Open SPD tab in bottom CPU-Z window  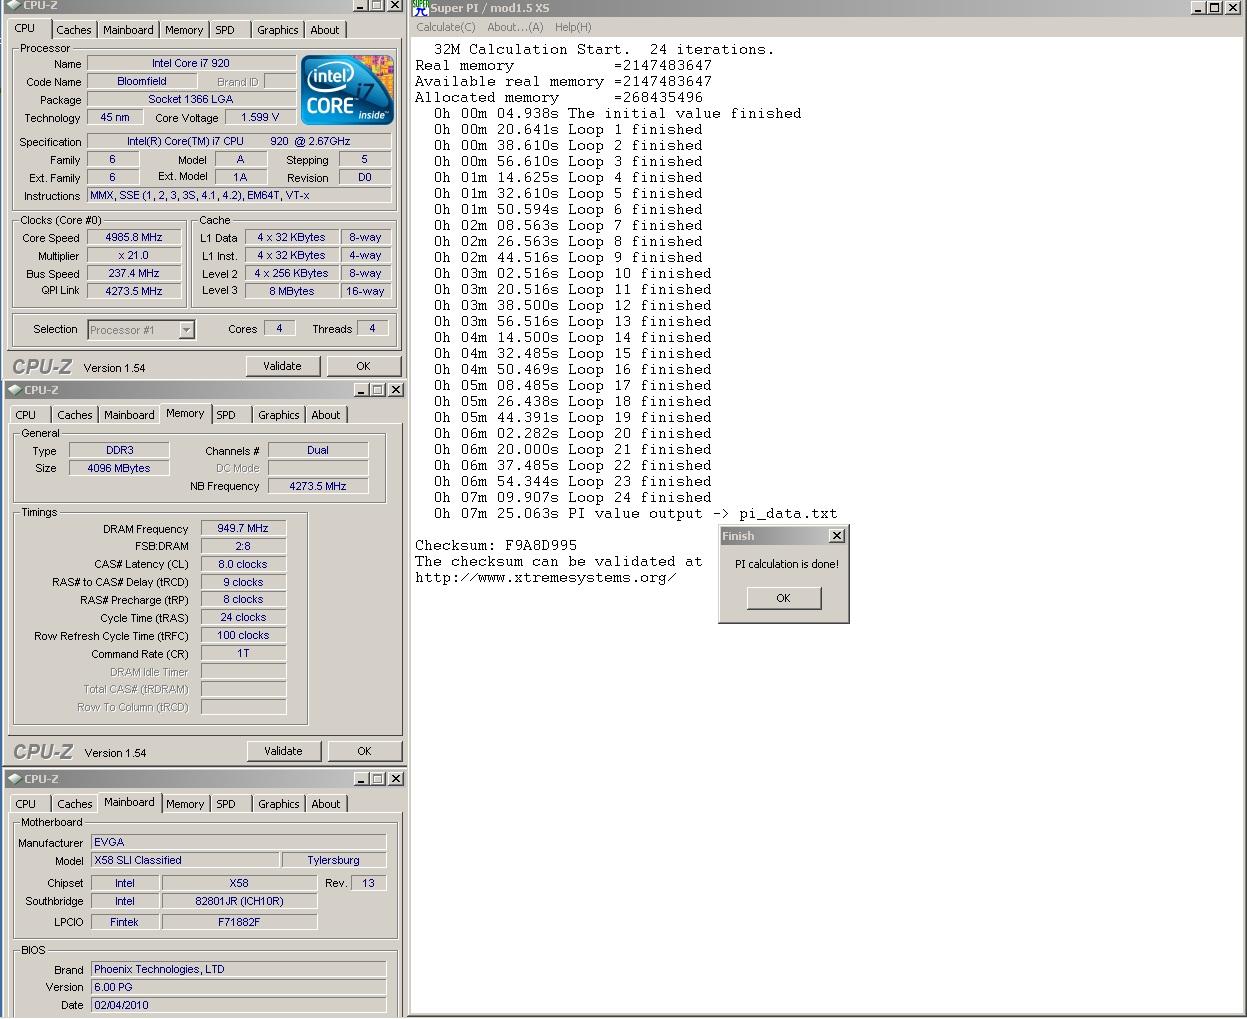pyautogui.click(x=226, y=804)
